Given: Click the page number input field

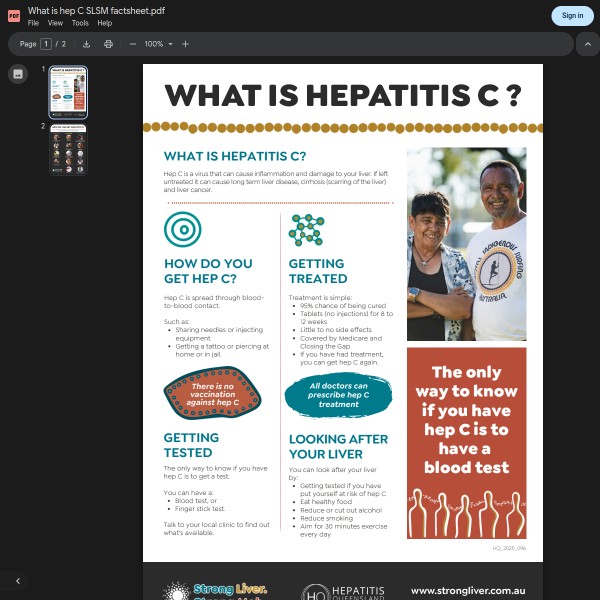Looking at the screenshot, I should pos(46,44).
